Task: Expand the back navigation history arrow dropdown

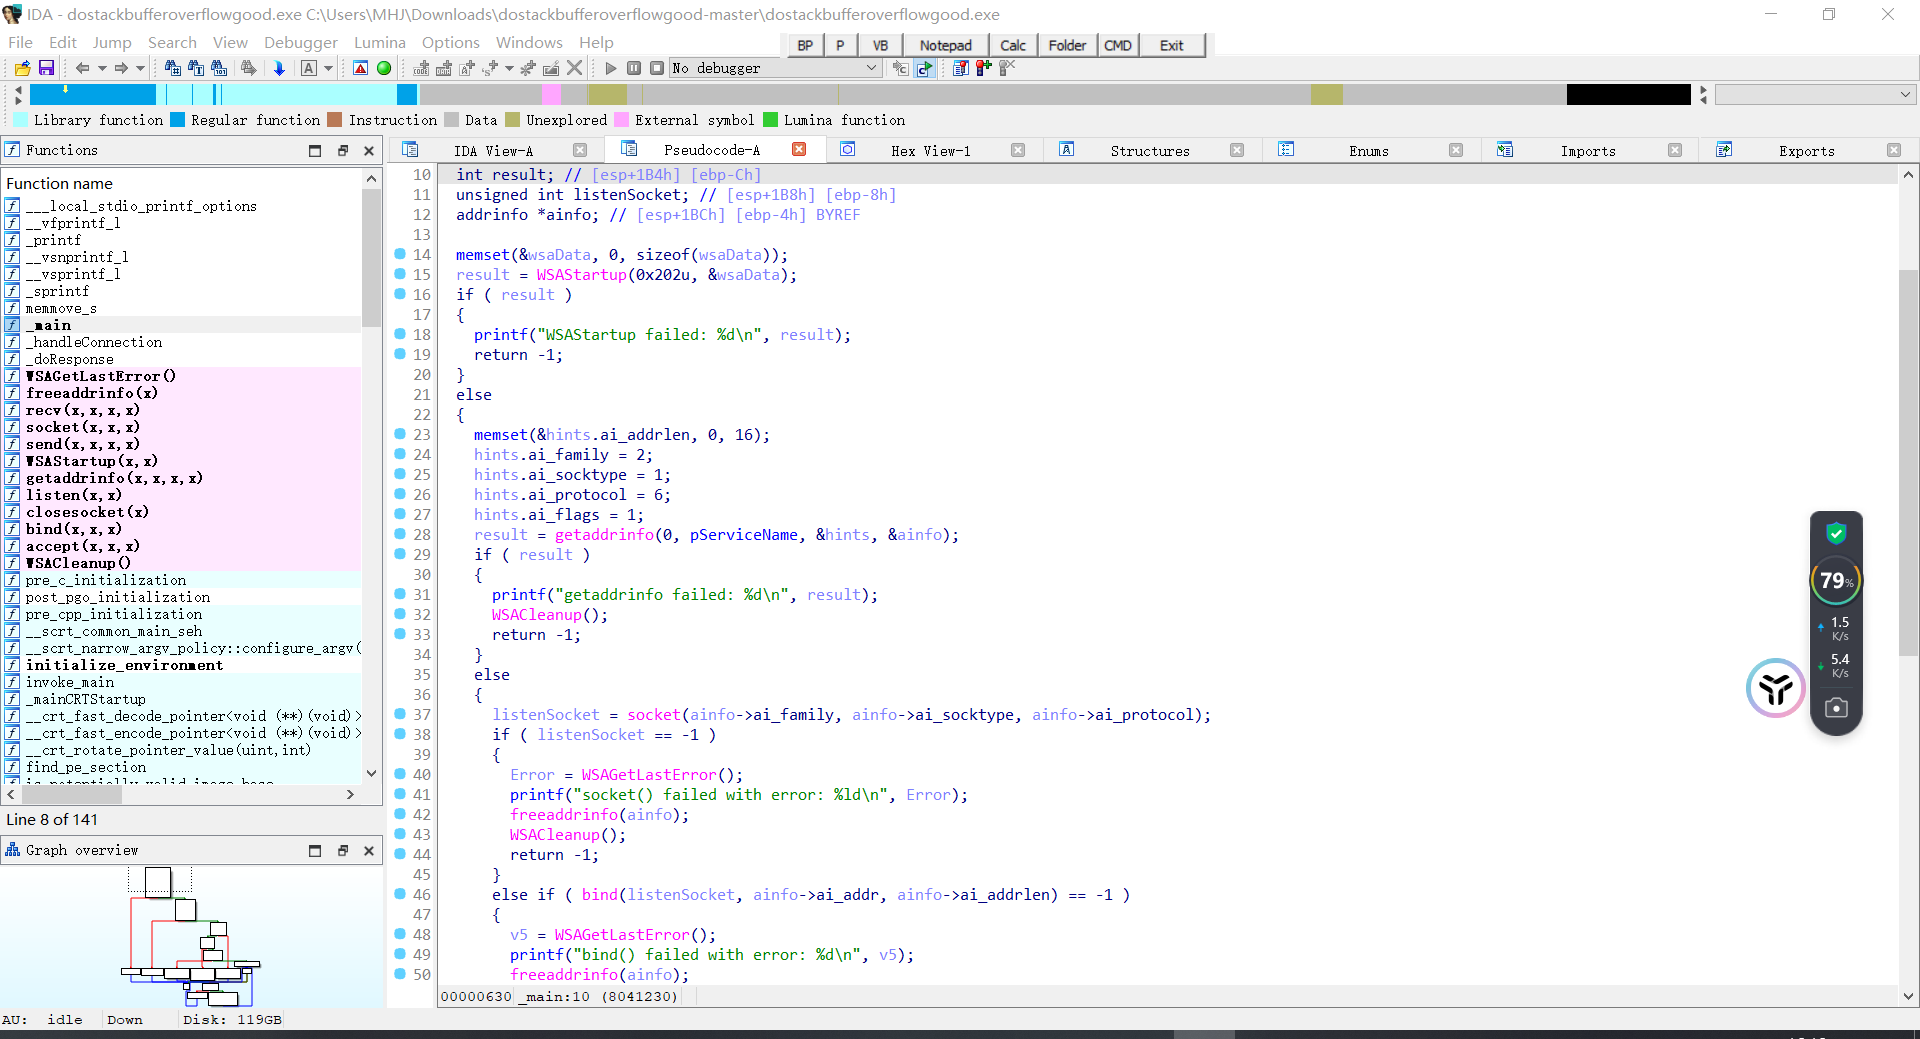Action: pos(101,68)
